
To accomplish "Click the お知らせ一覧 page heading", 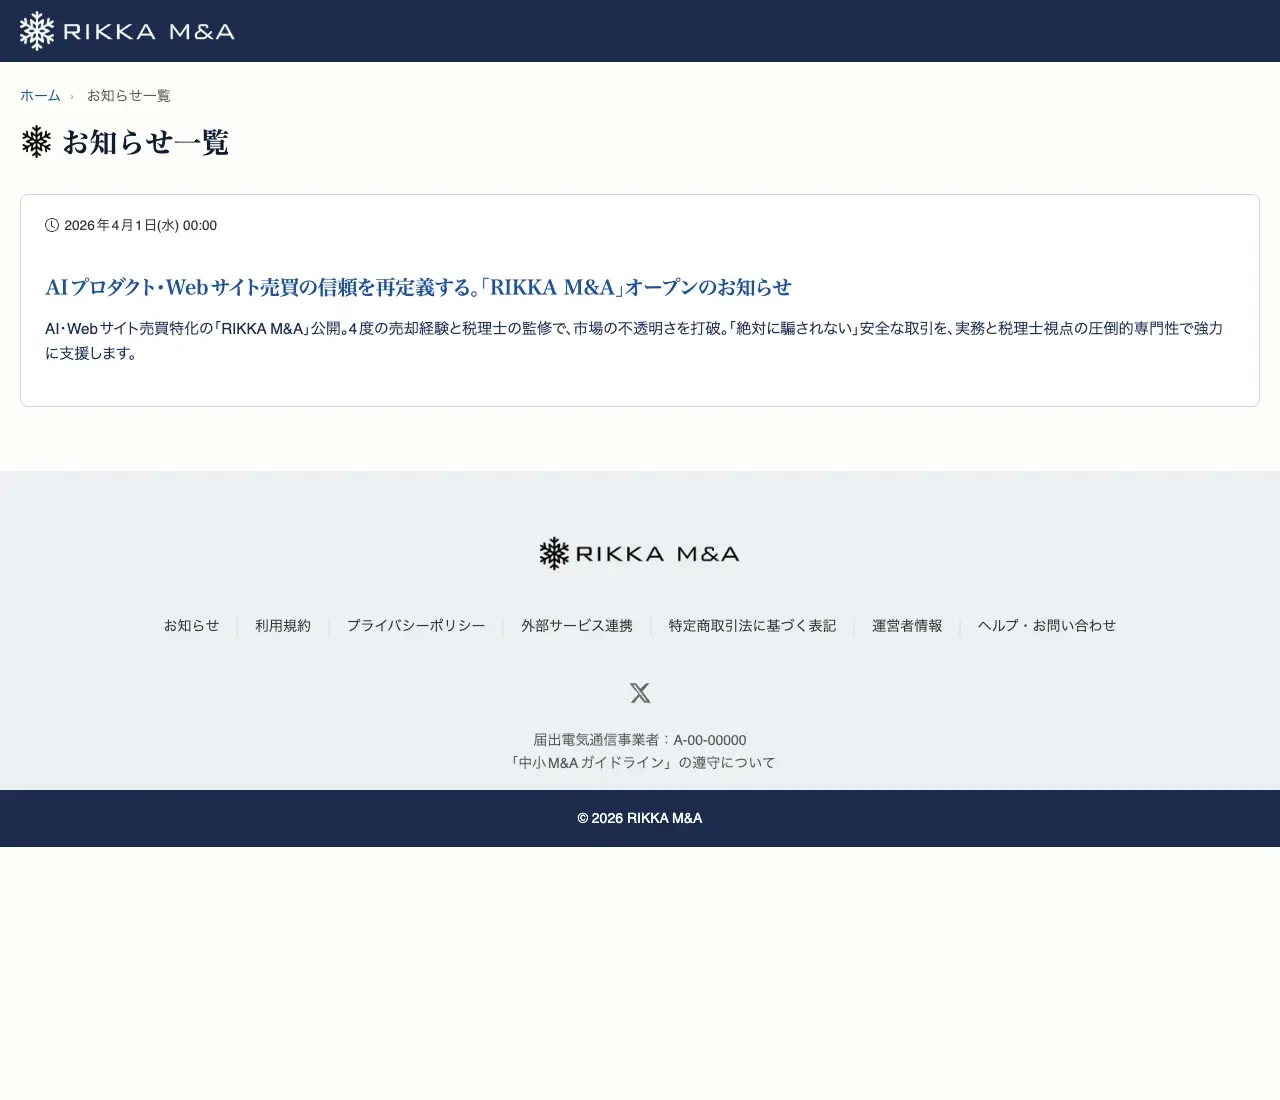I will (146, 142).
